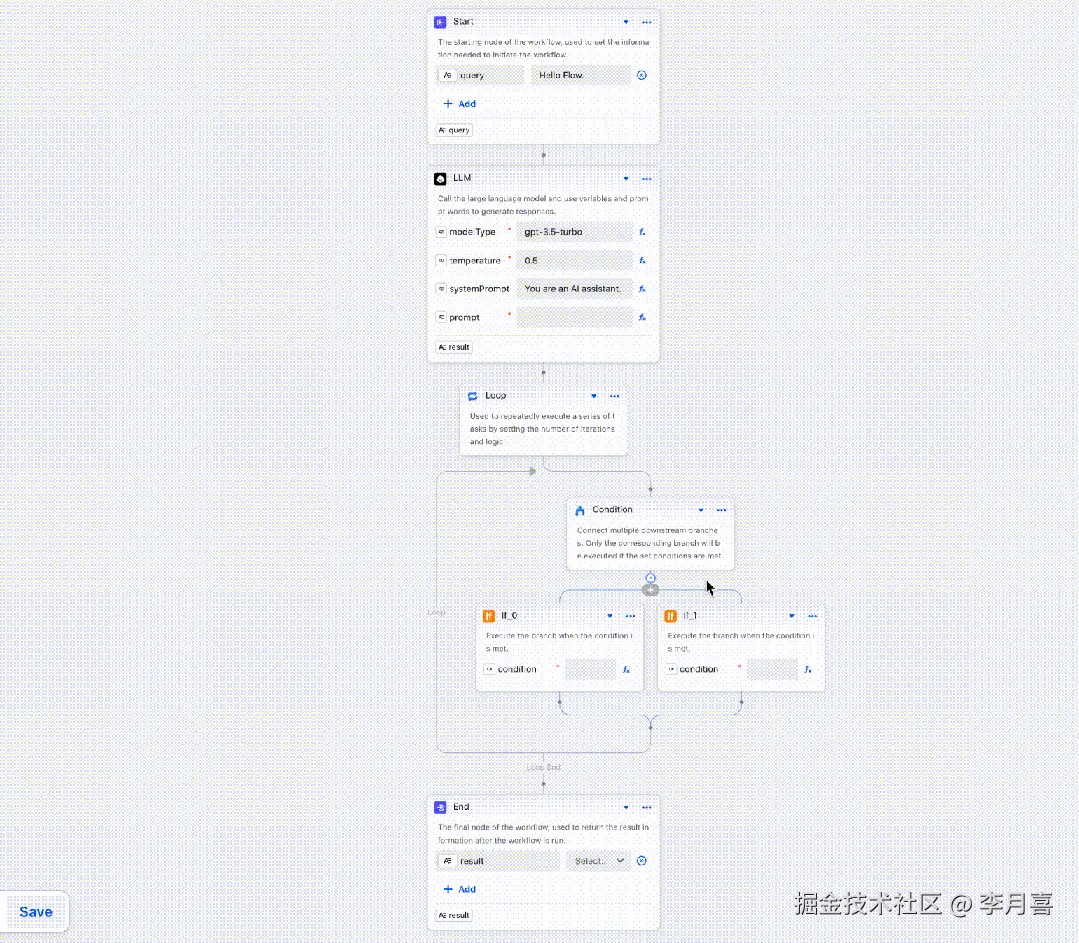This screenshot has height=943, width=1079.
Task: Click the orange If_0 branch icon
Action: (x=489, y=616)
